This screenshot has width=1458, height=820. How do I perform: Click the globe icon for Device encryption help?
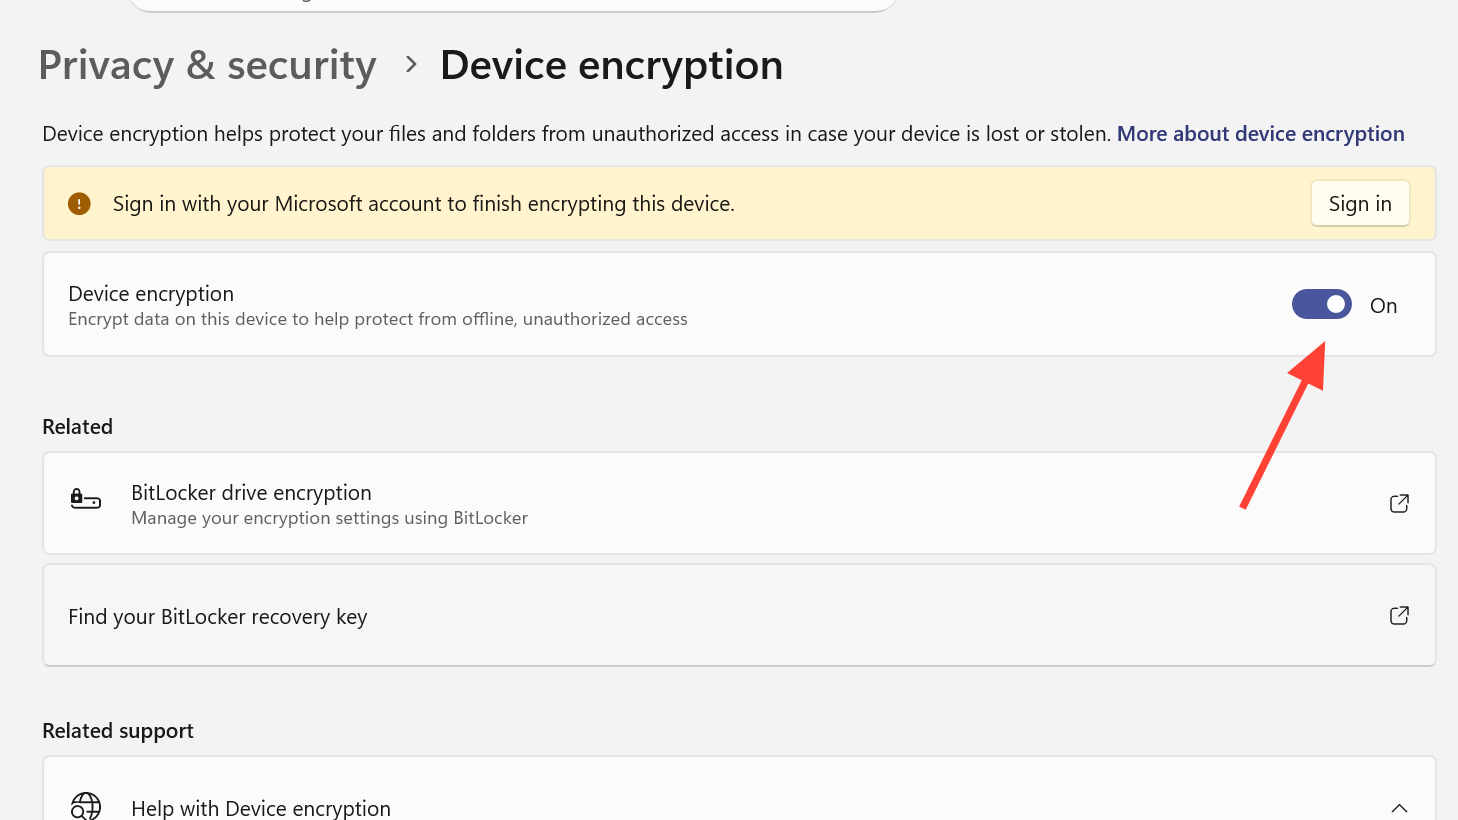pos(86,806)
